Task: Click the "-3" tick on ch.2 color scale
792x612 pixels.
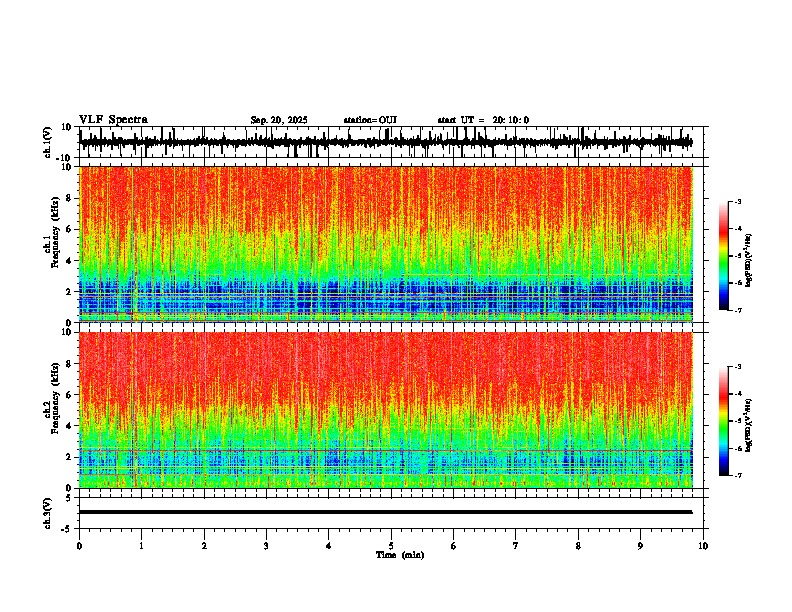Action: pos(738,367)
